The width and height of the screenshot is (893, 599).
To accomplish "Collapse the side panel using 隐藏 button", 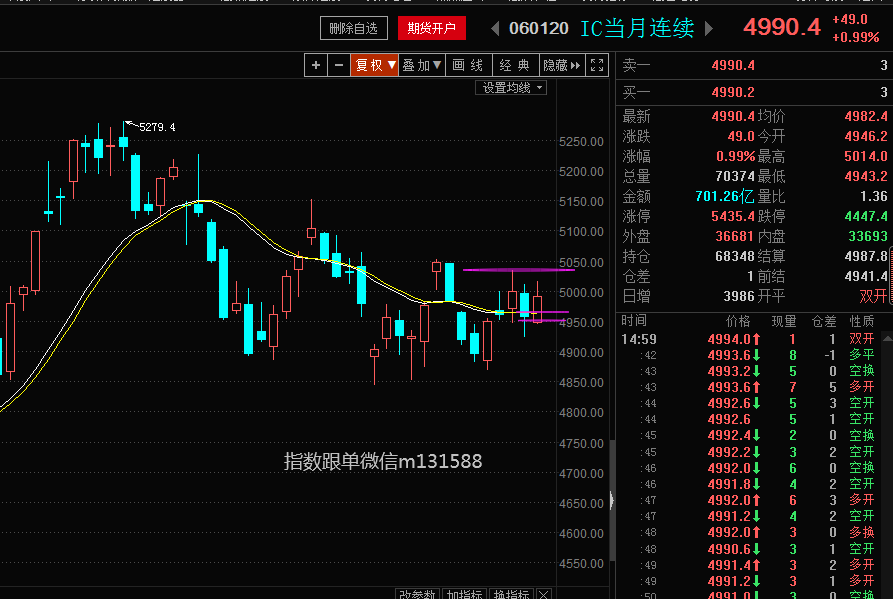I will (562, 65).
